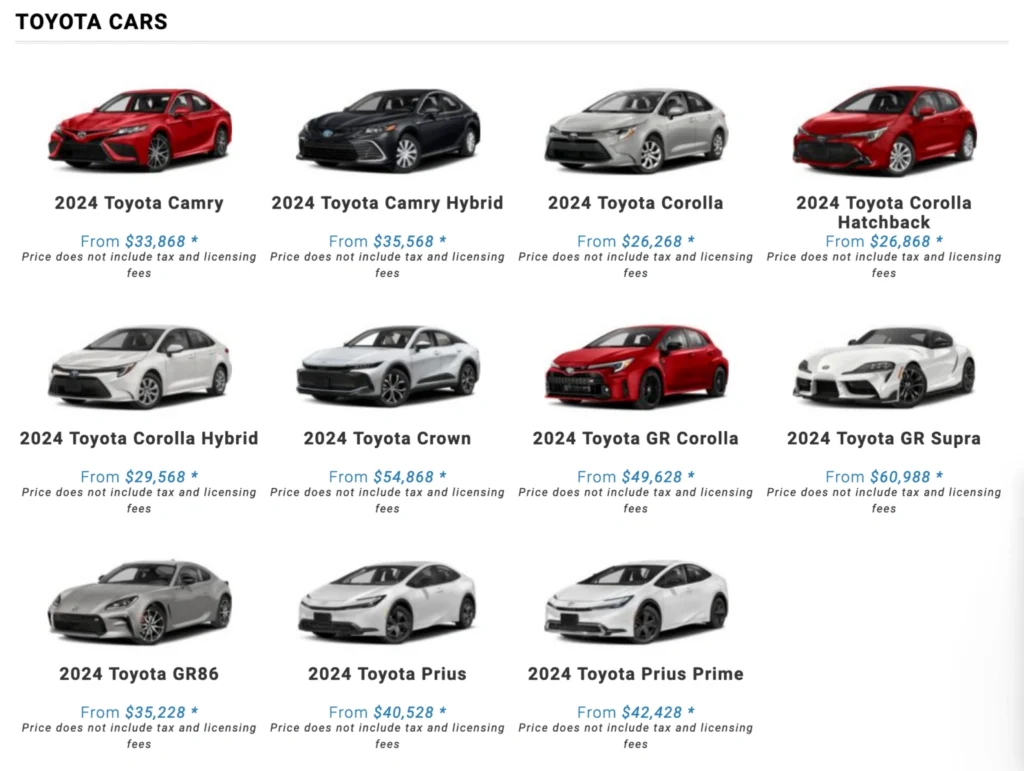Viewport: 1024px width, 771px height.
Task: Click the red Corolla Hatchback picture
Action: pyautogui.click(x=884, y=130)
